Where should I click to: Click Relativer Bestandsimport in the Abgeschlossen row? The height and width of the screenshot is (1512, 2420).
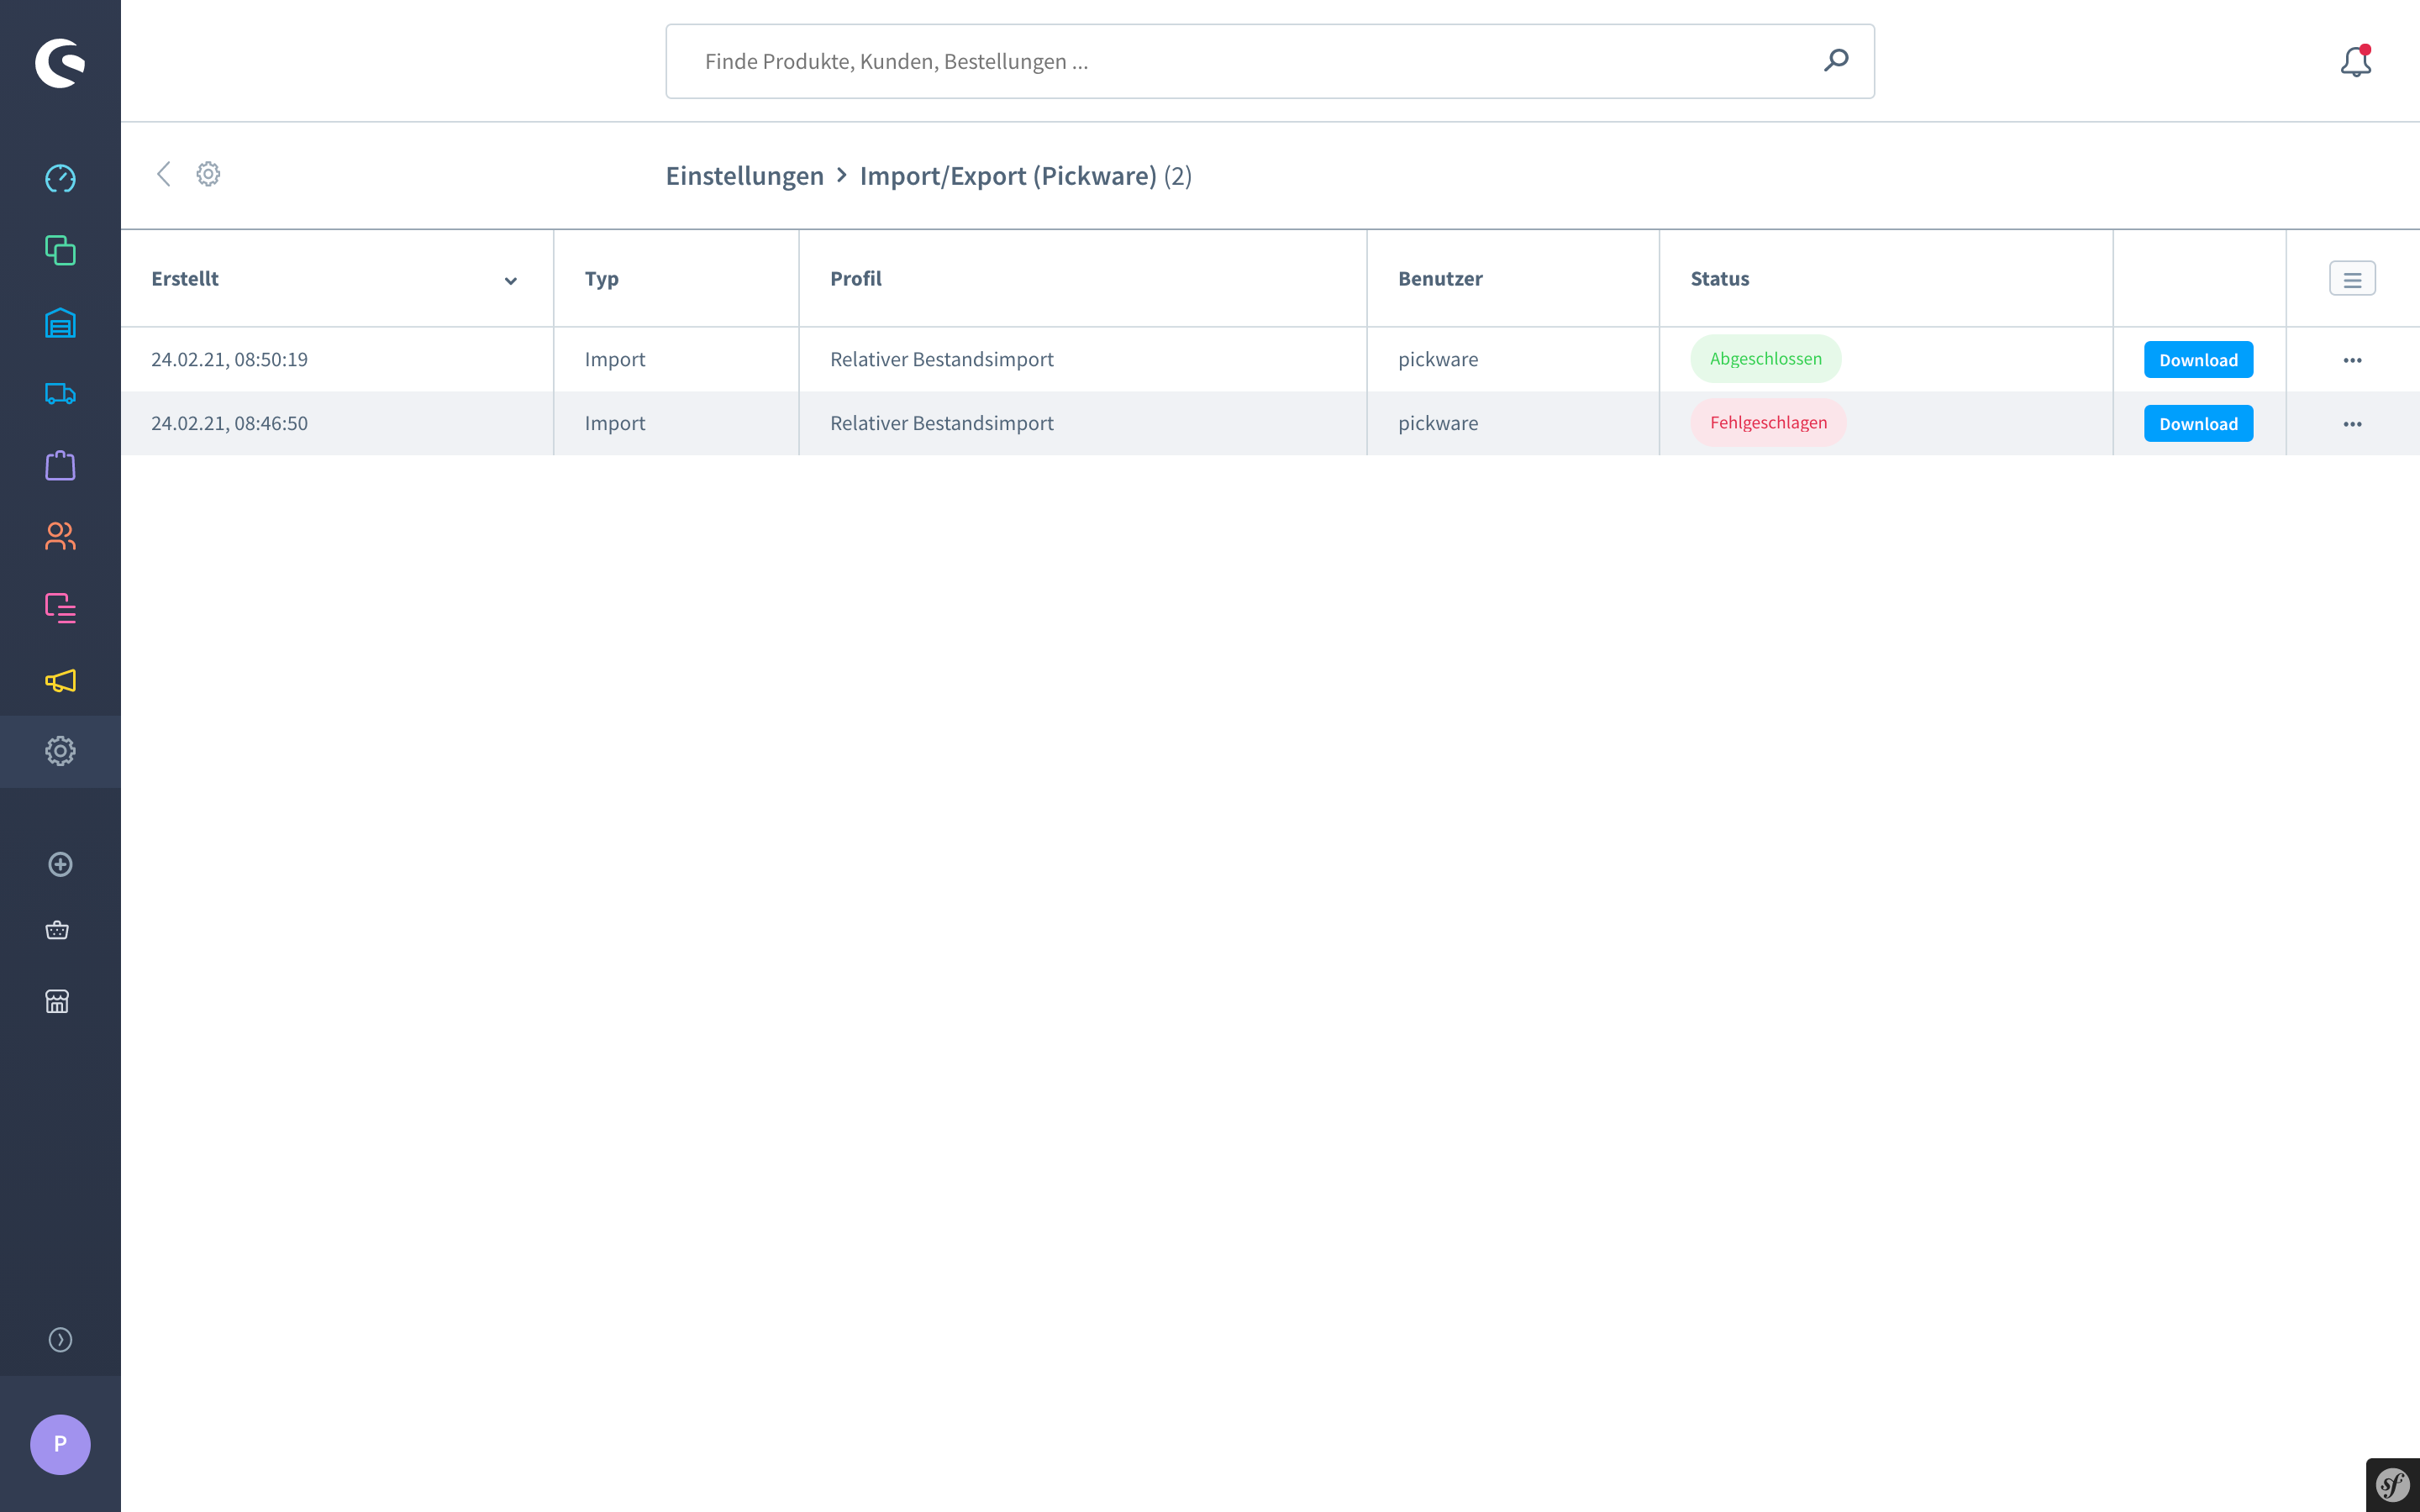(x=942, y=359)
